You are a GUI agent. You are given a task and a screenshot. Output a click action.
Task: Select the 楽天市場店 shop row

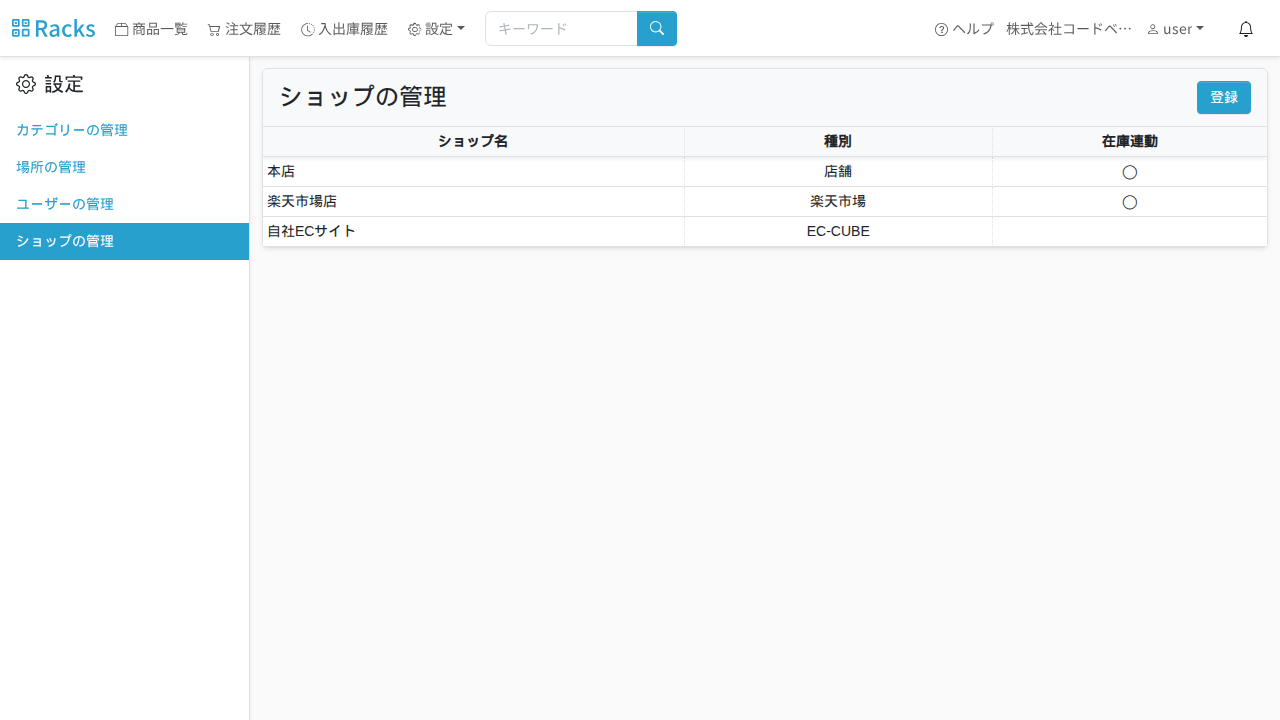[x=765, y=202]
